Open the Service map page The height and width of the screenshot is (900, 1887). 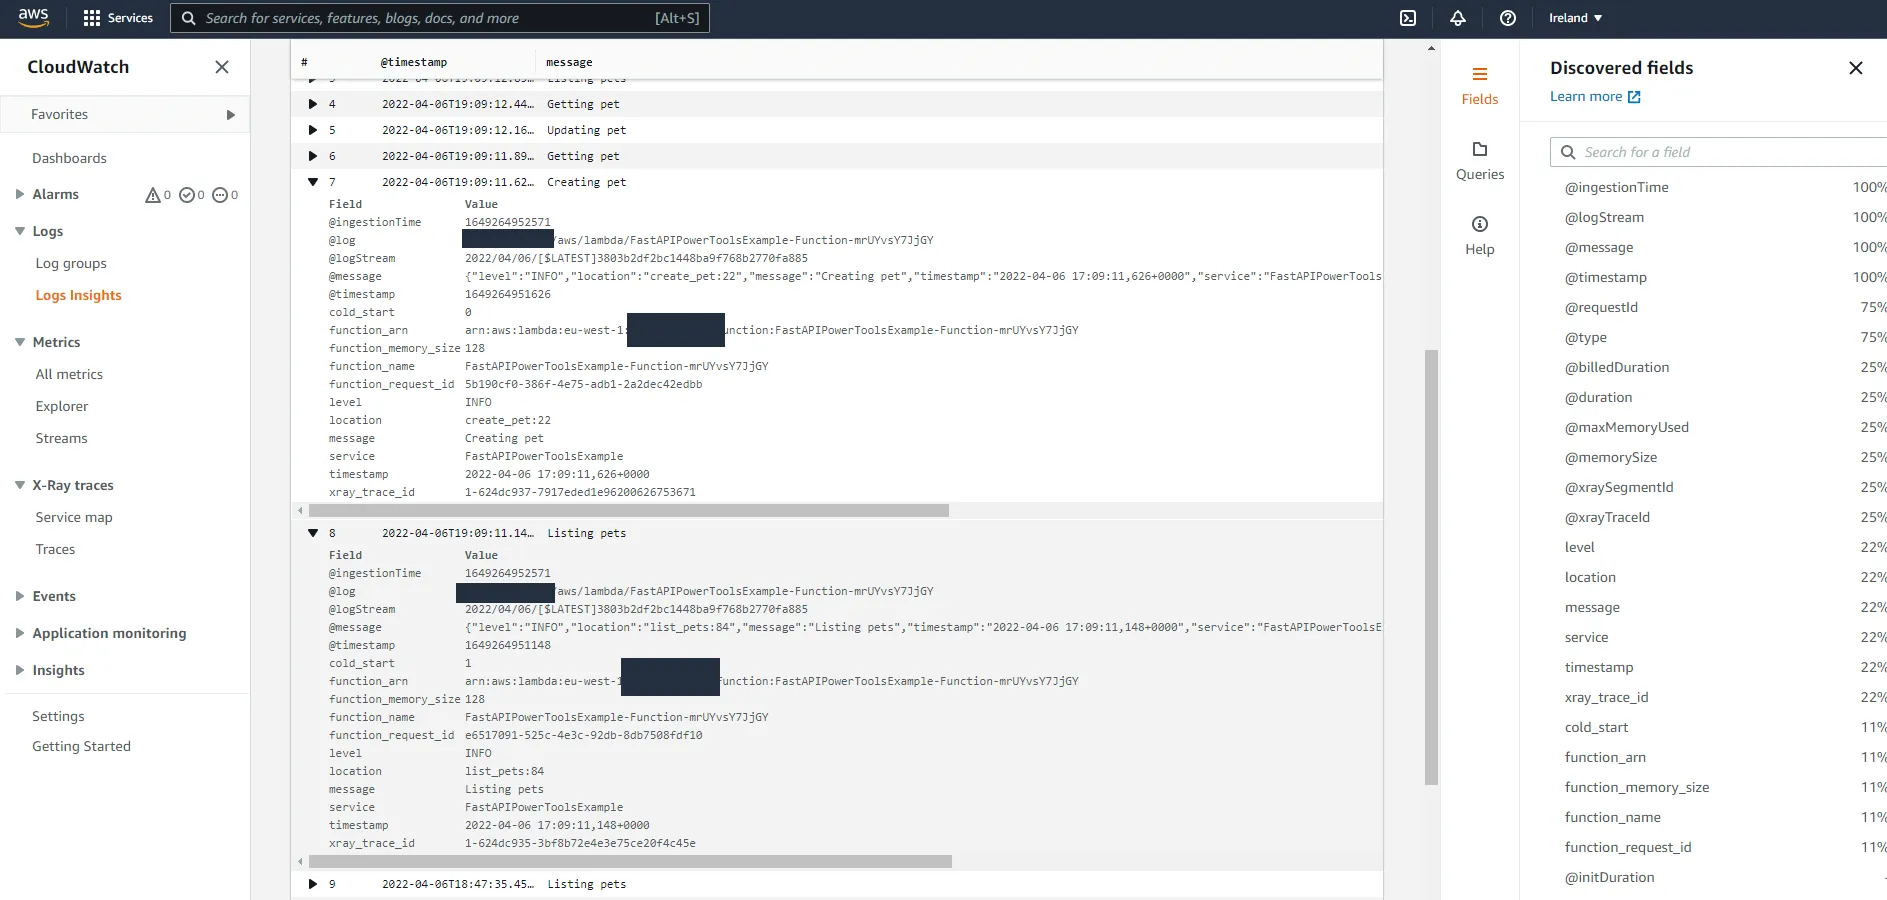(x=73, y=517)
